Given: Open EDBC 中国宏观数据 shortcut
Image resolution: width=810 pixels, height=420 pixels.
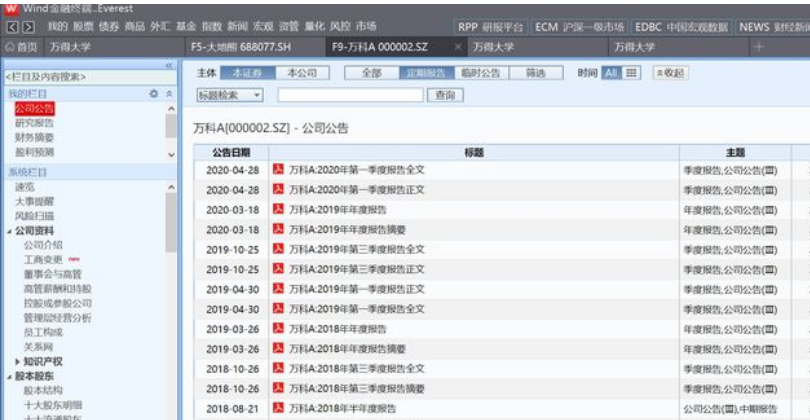Looking at the screenshot, I should (681, 27).
